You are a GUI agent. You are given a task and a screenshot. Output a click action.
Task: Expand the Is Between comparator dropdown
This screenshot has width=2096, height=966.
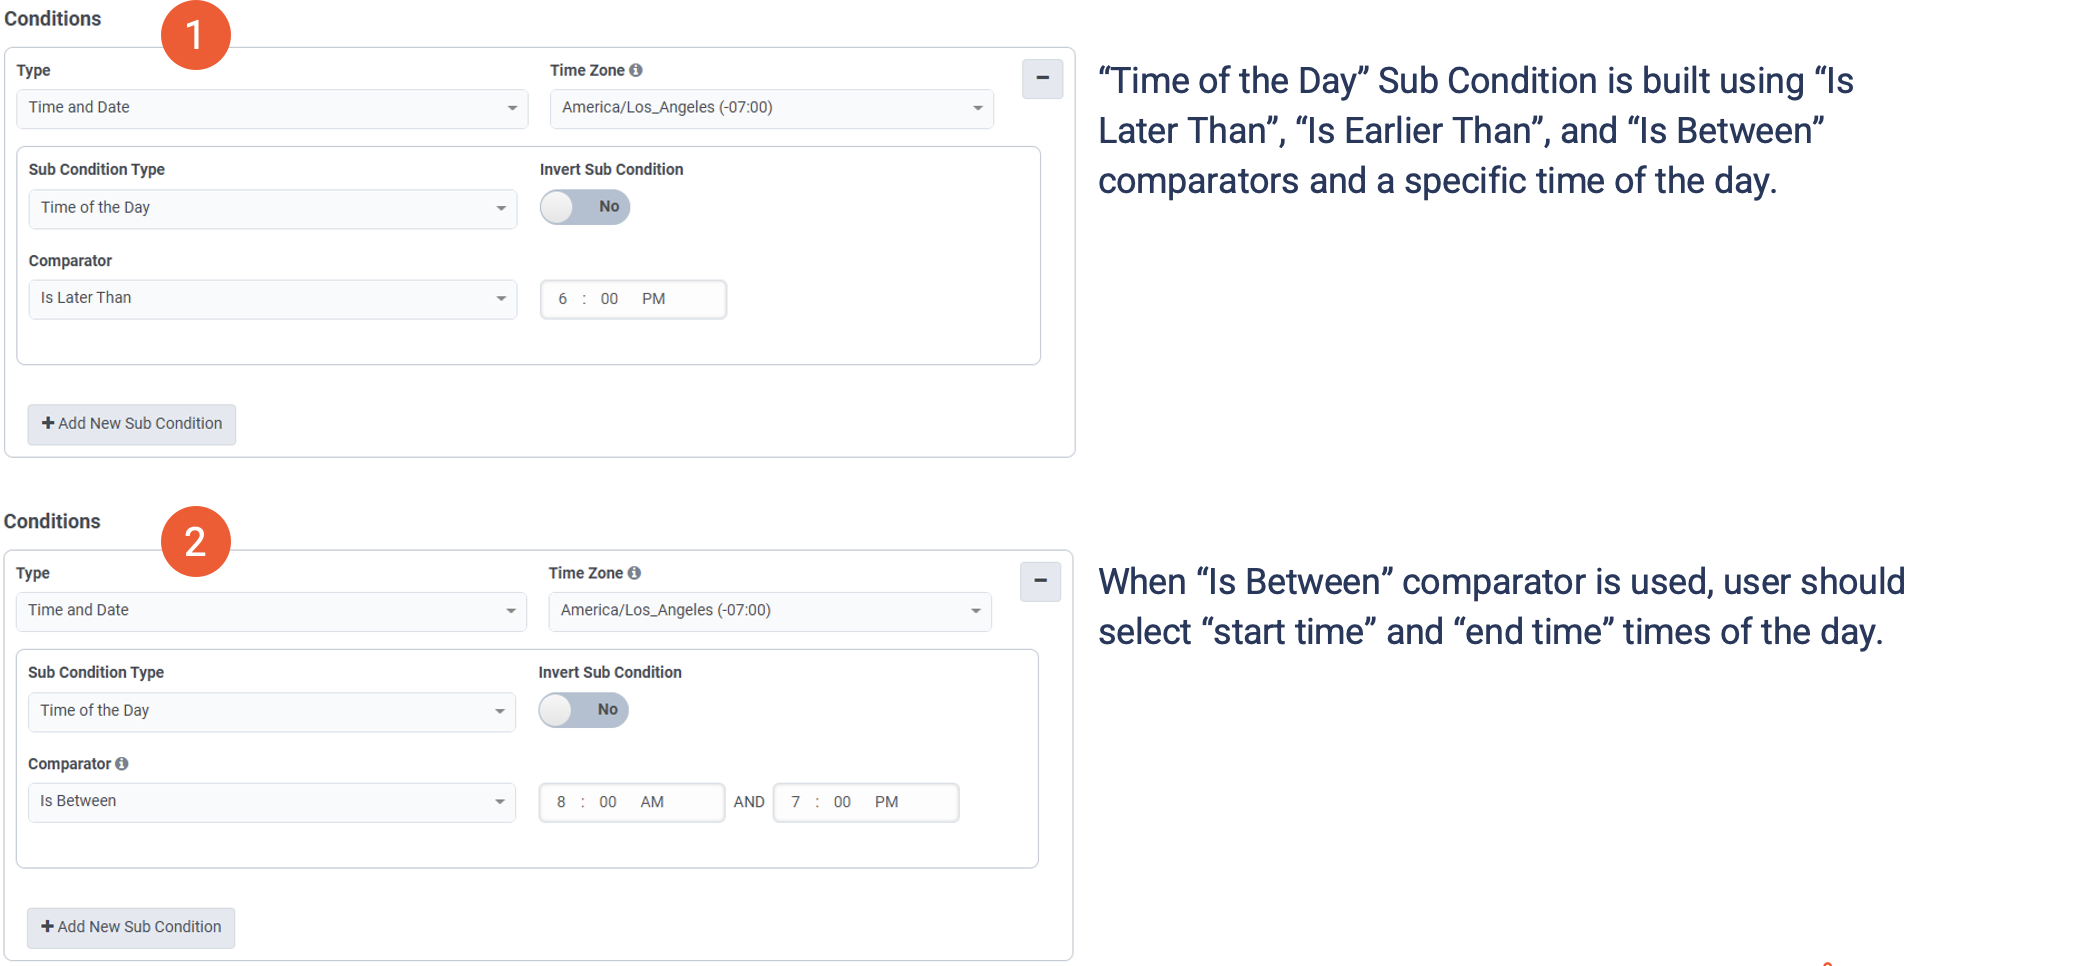pos(271,802)
